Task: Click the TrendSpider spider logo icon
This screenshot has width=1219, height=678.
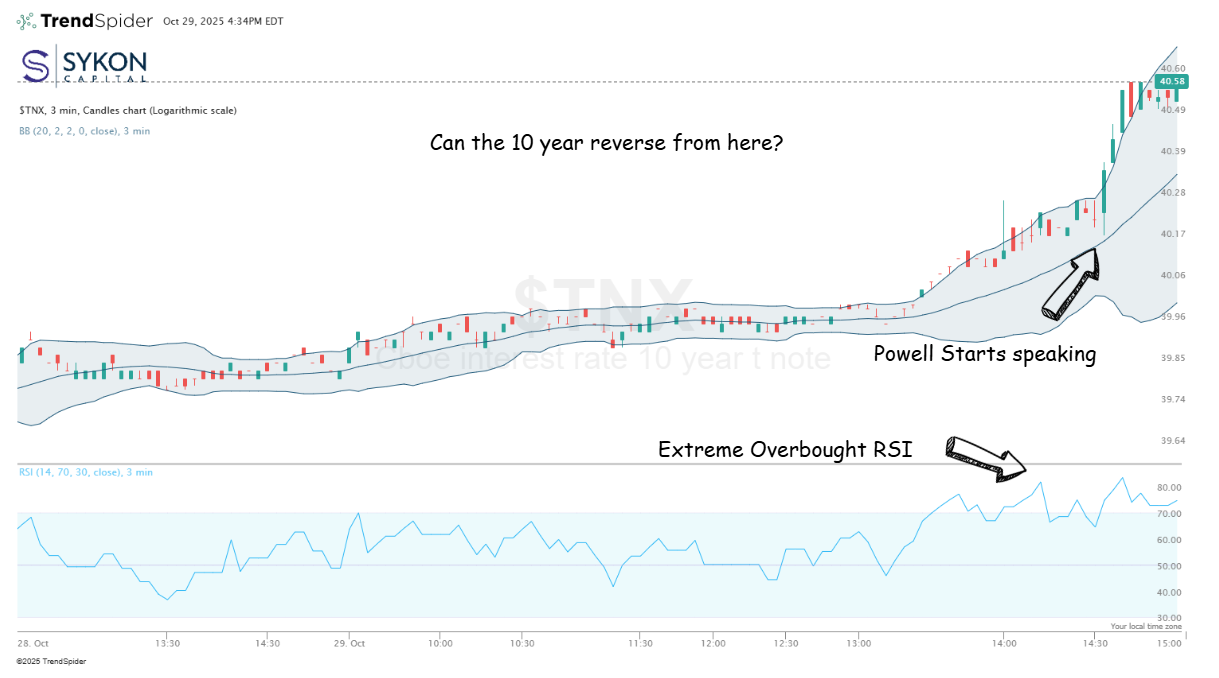Action: pyautogui.click(x=26, y=20)
